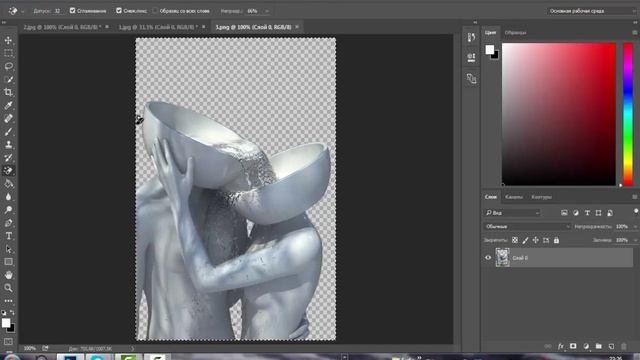Select the Dodge tool

(8, 210)
